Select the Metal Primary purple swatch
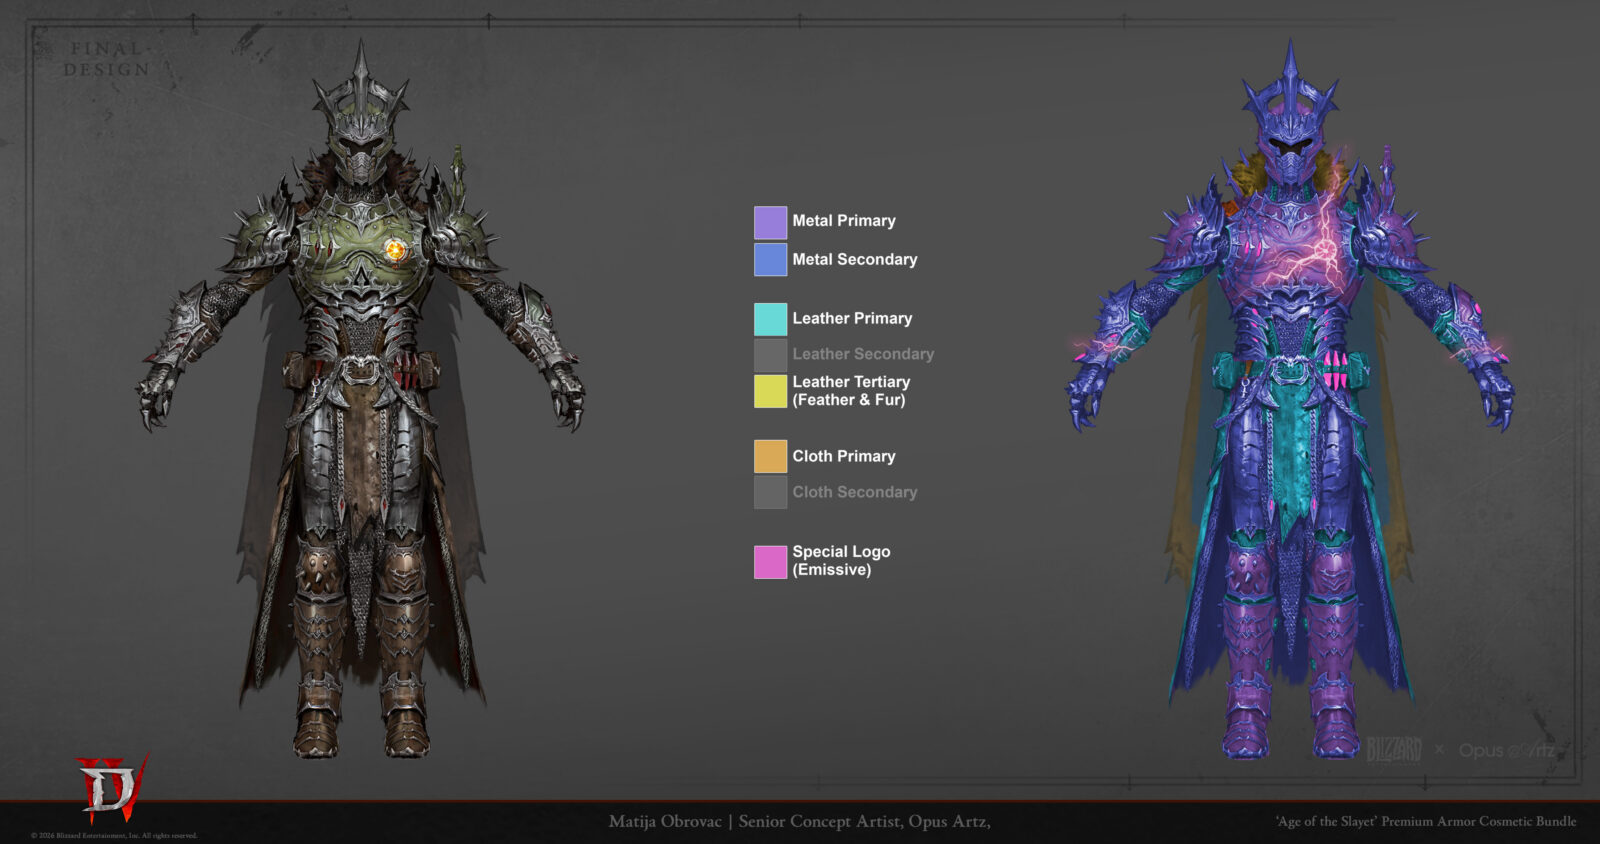This screenshot has width=1600, height=844. tap(770, 222)
